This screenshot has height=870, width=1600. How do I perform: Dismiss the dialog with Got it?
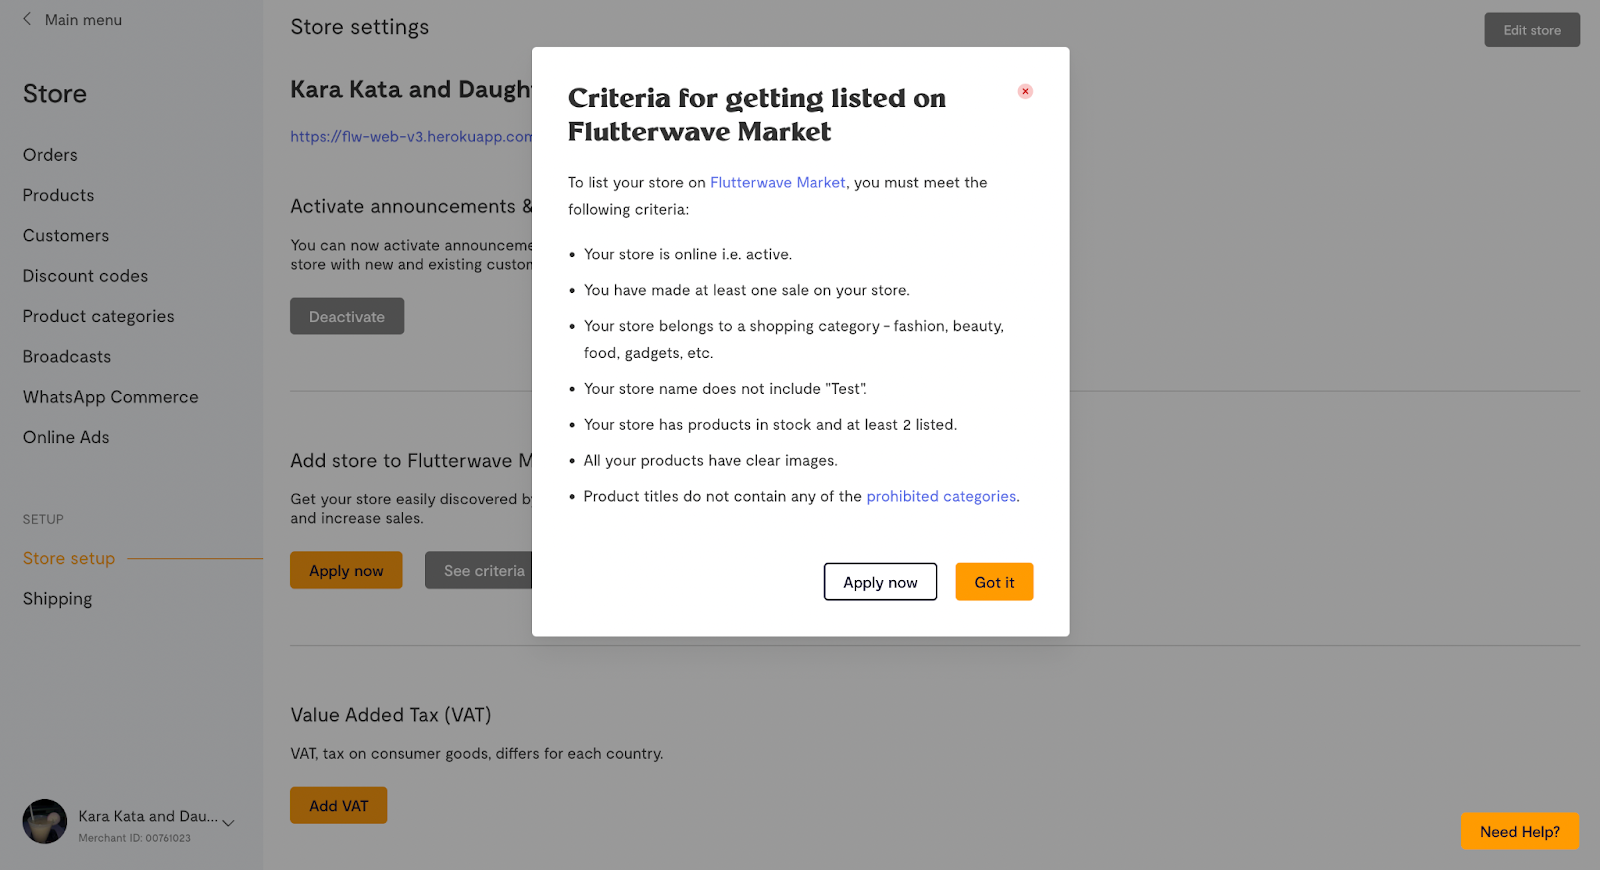pyautogui.click(x=994, y=582)
